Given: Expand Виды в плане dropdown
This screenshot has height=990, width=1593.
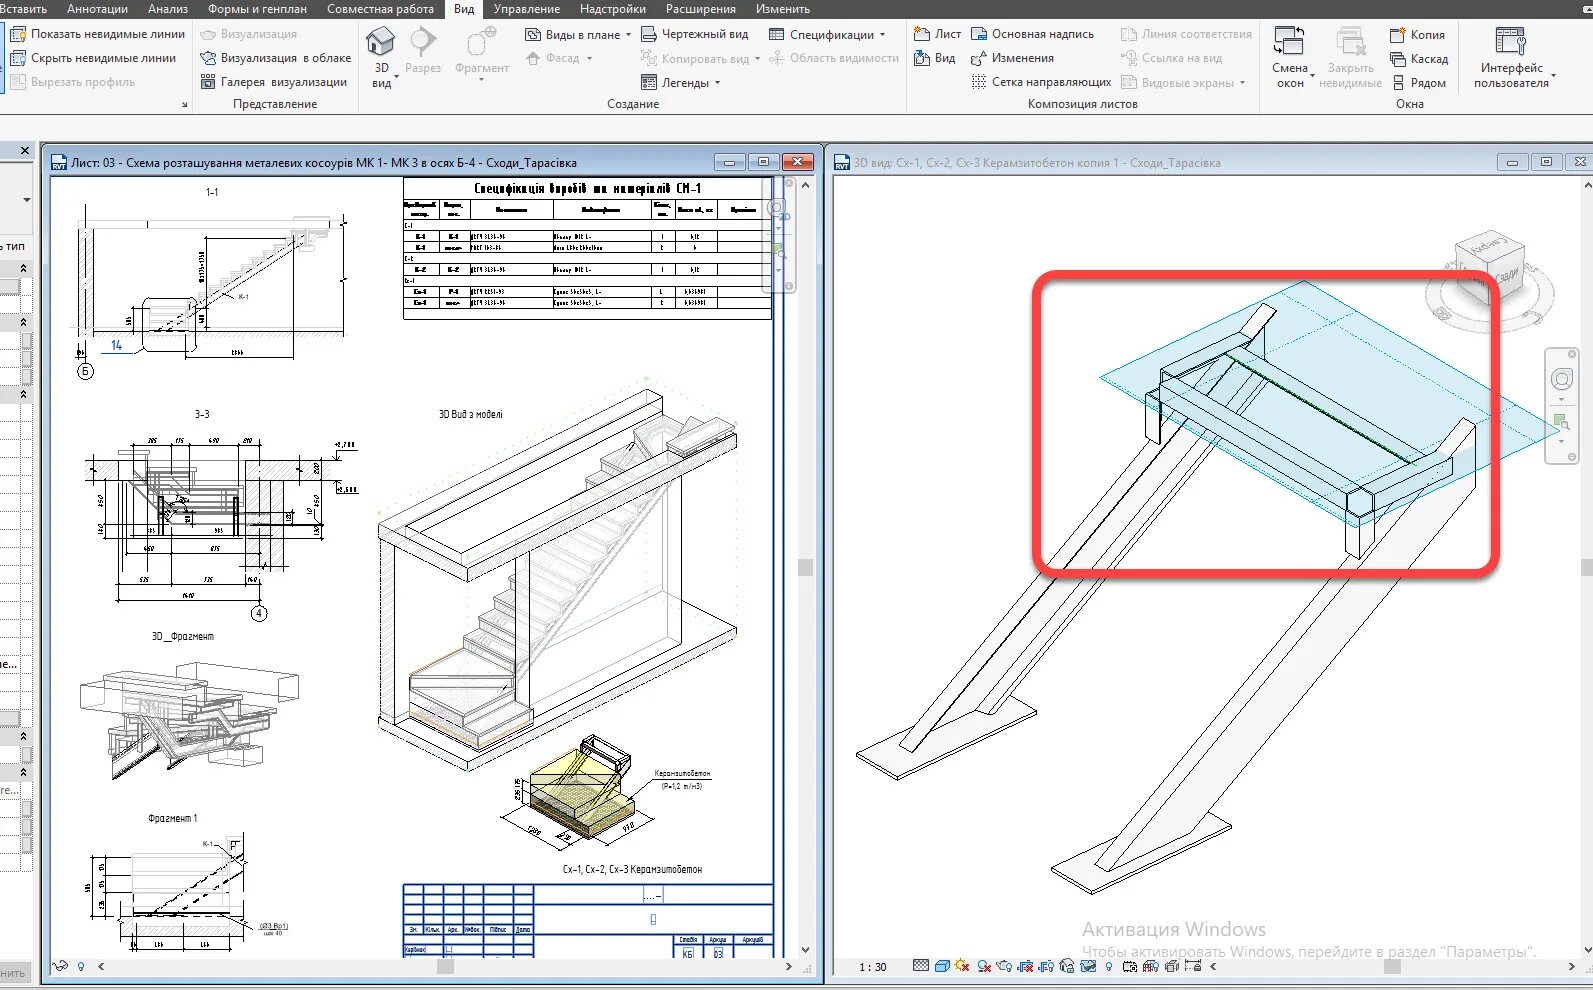Looking at the screenshot, I should tap(628, 35).
